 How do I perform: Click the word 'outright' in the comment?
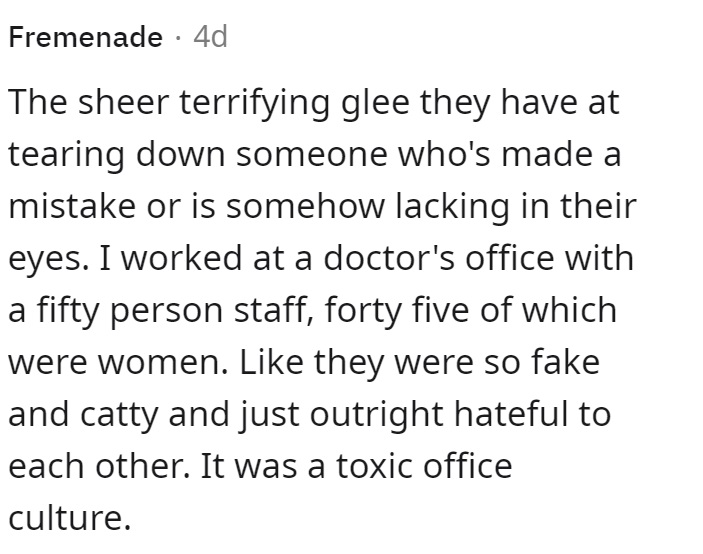click(x=377, y=414)
